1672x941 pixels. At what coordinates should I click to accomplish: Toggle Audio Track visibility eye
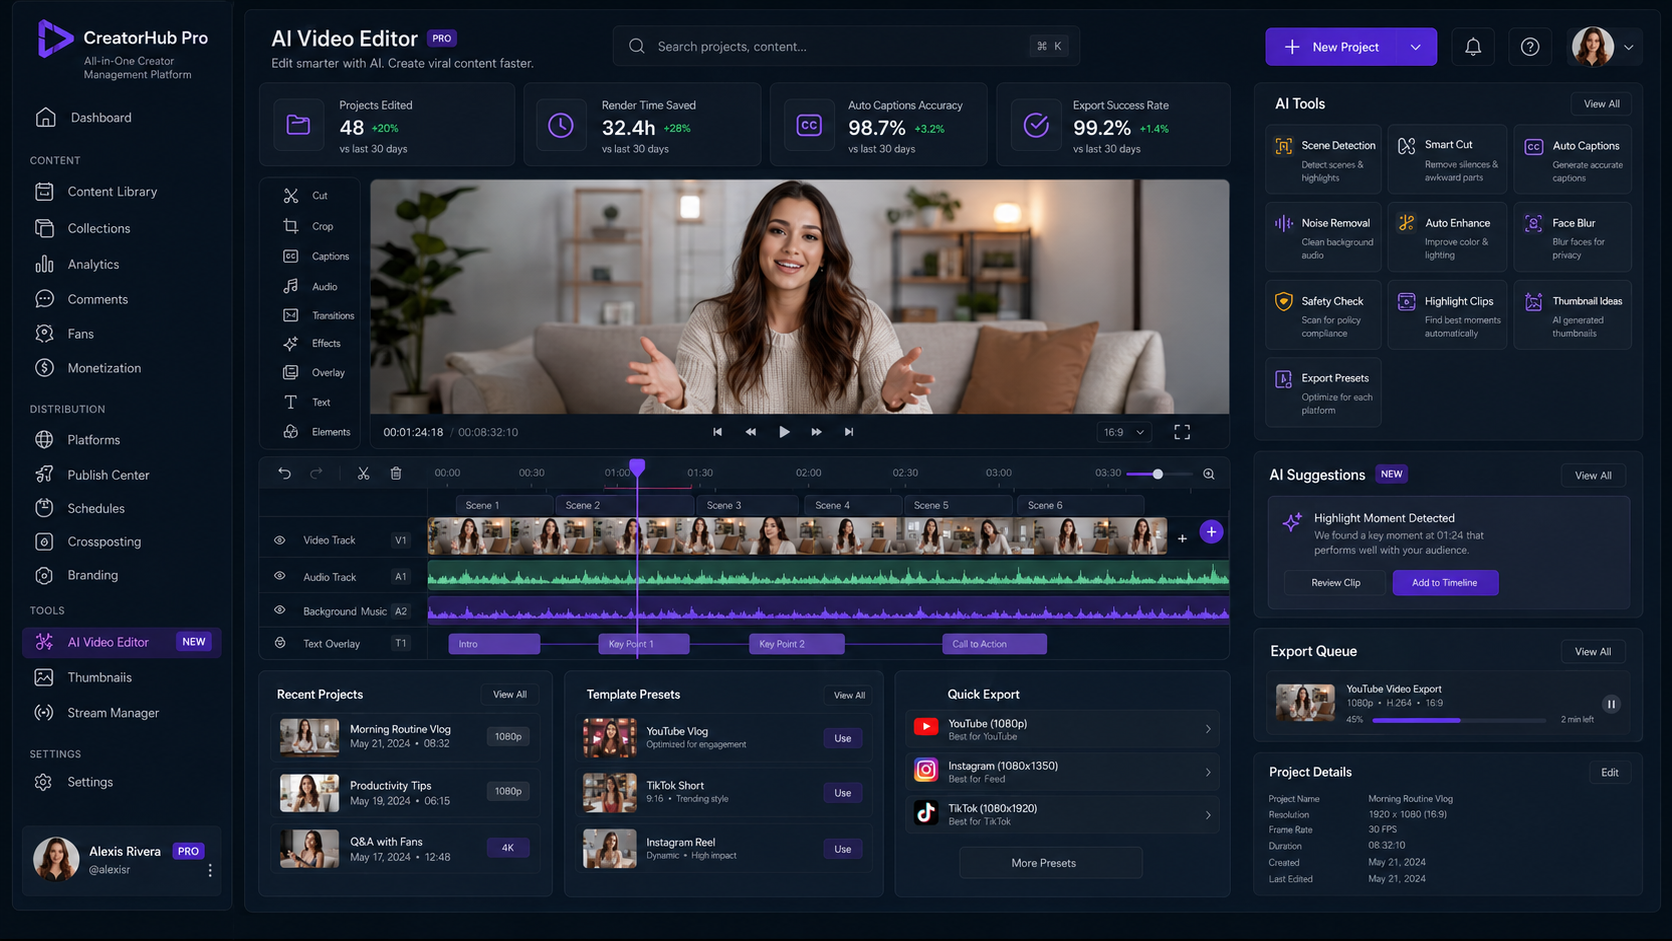280,576
